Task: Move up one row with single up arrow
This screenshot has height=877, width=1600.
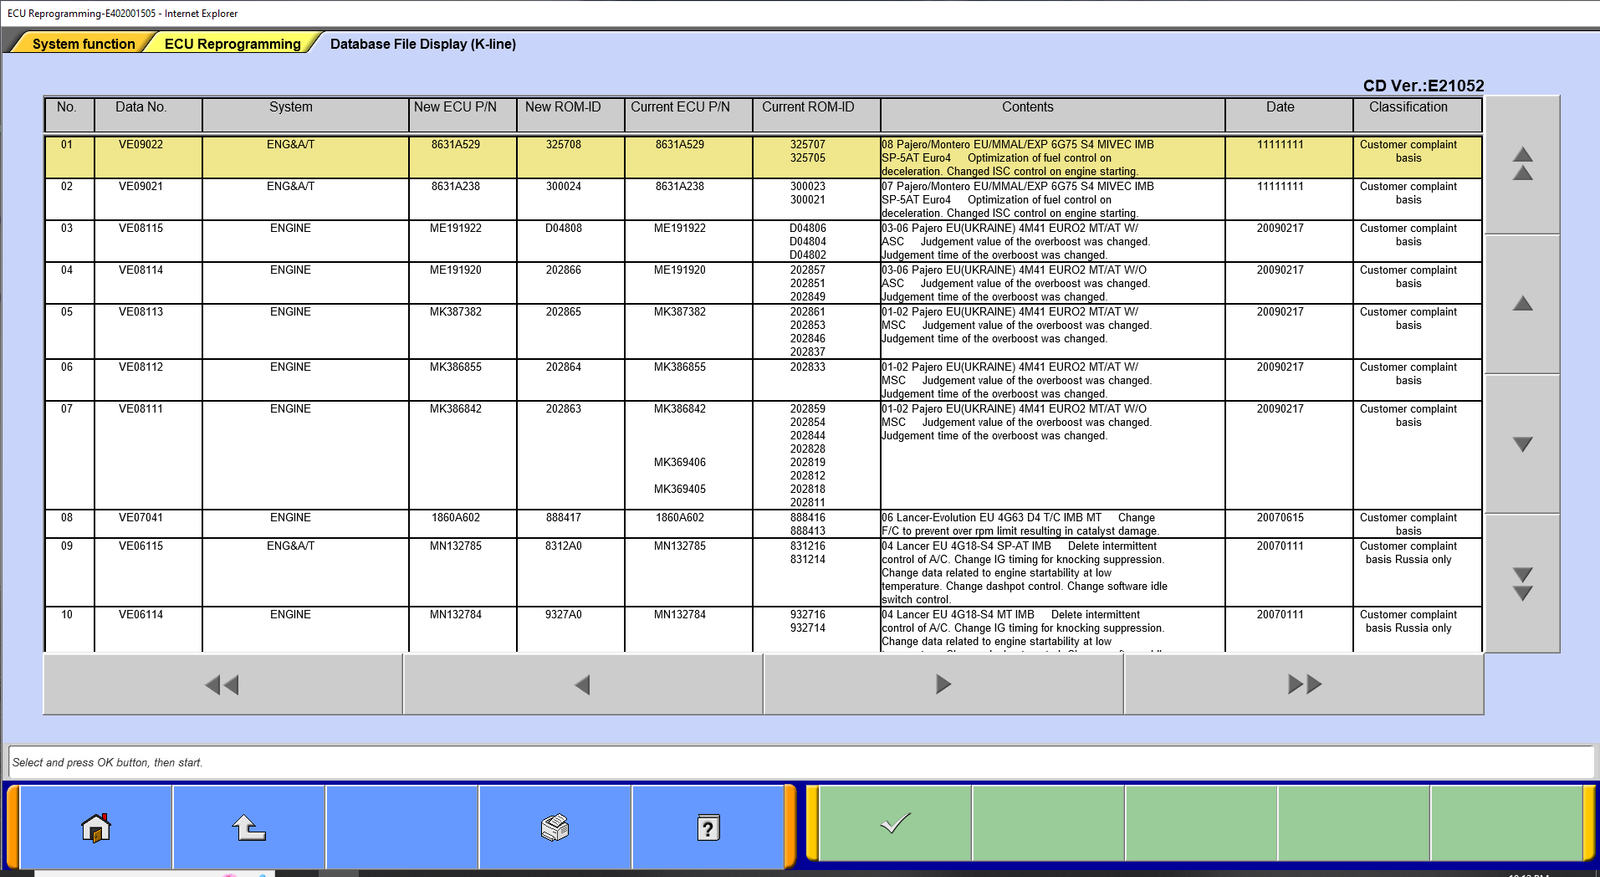Action: click(1523, 304)
